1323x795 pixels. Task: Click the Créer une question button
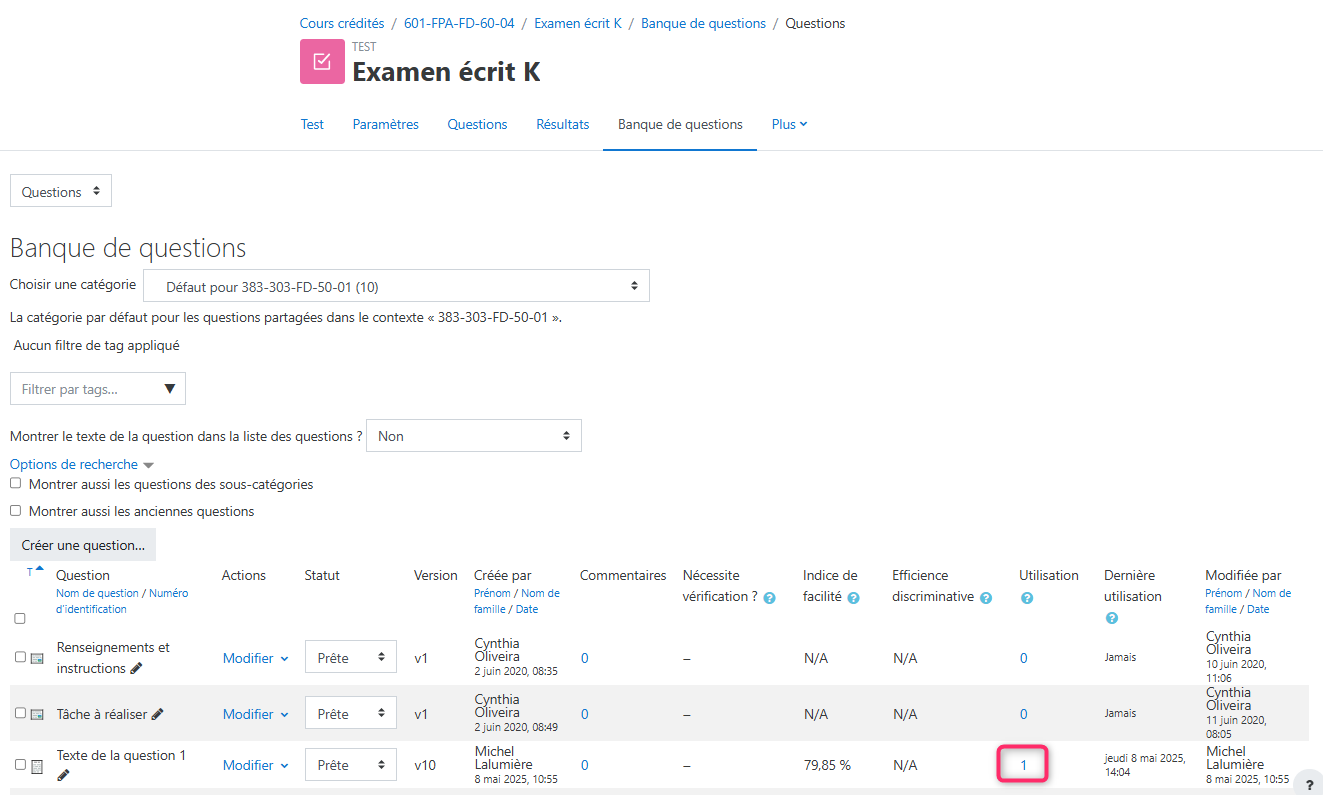pyautogui.click(x=83, y=545)
